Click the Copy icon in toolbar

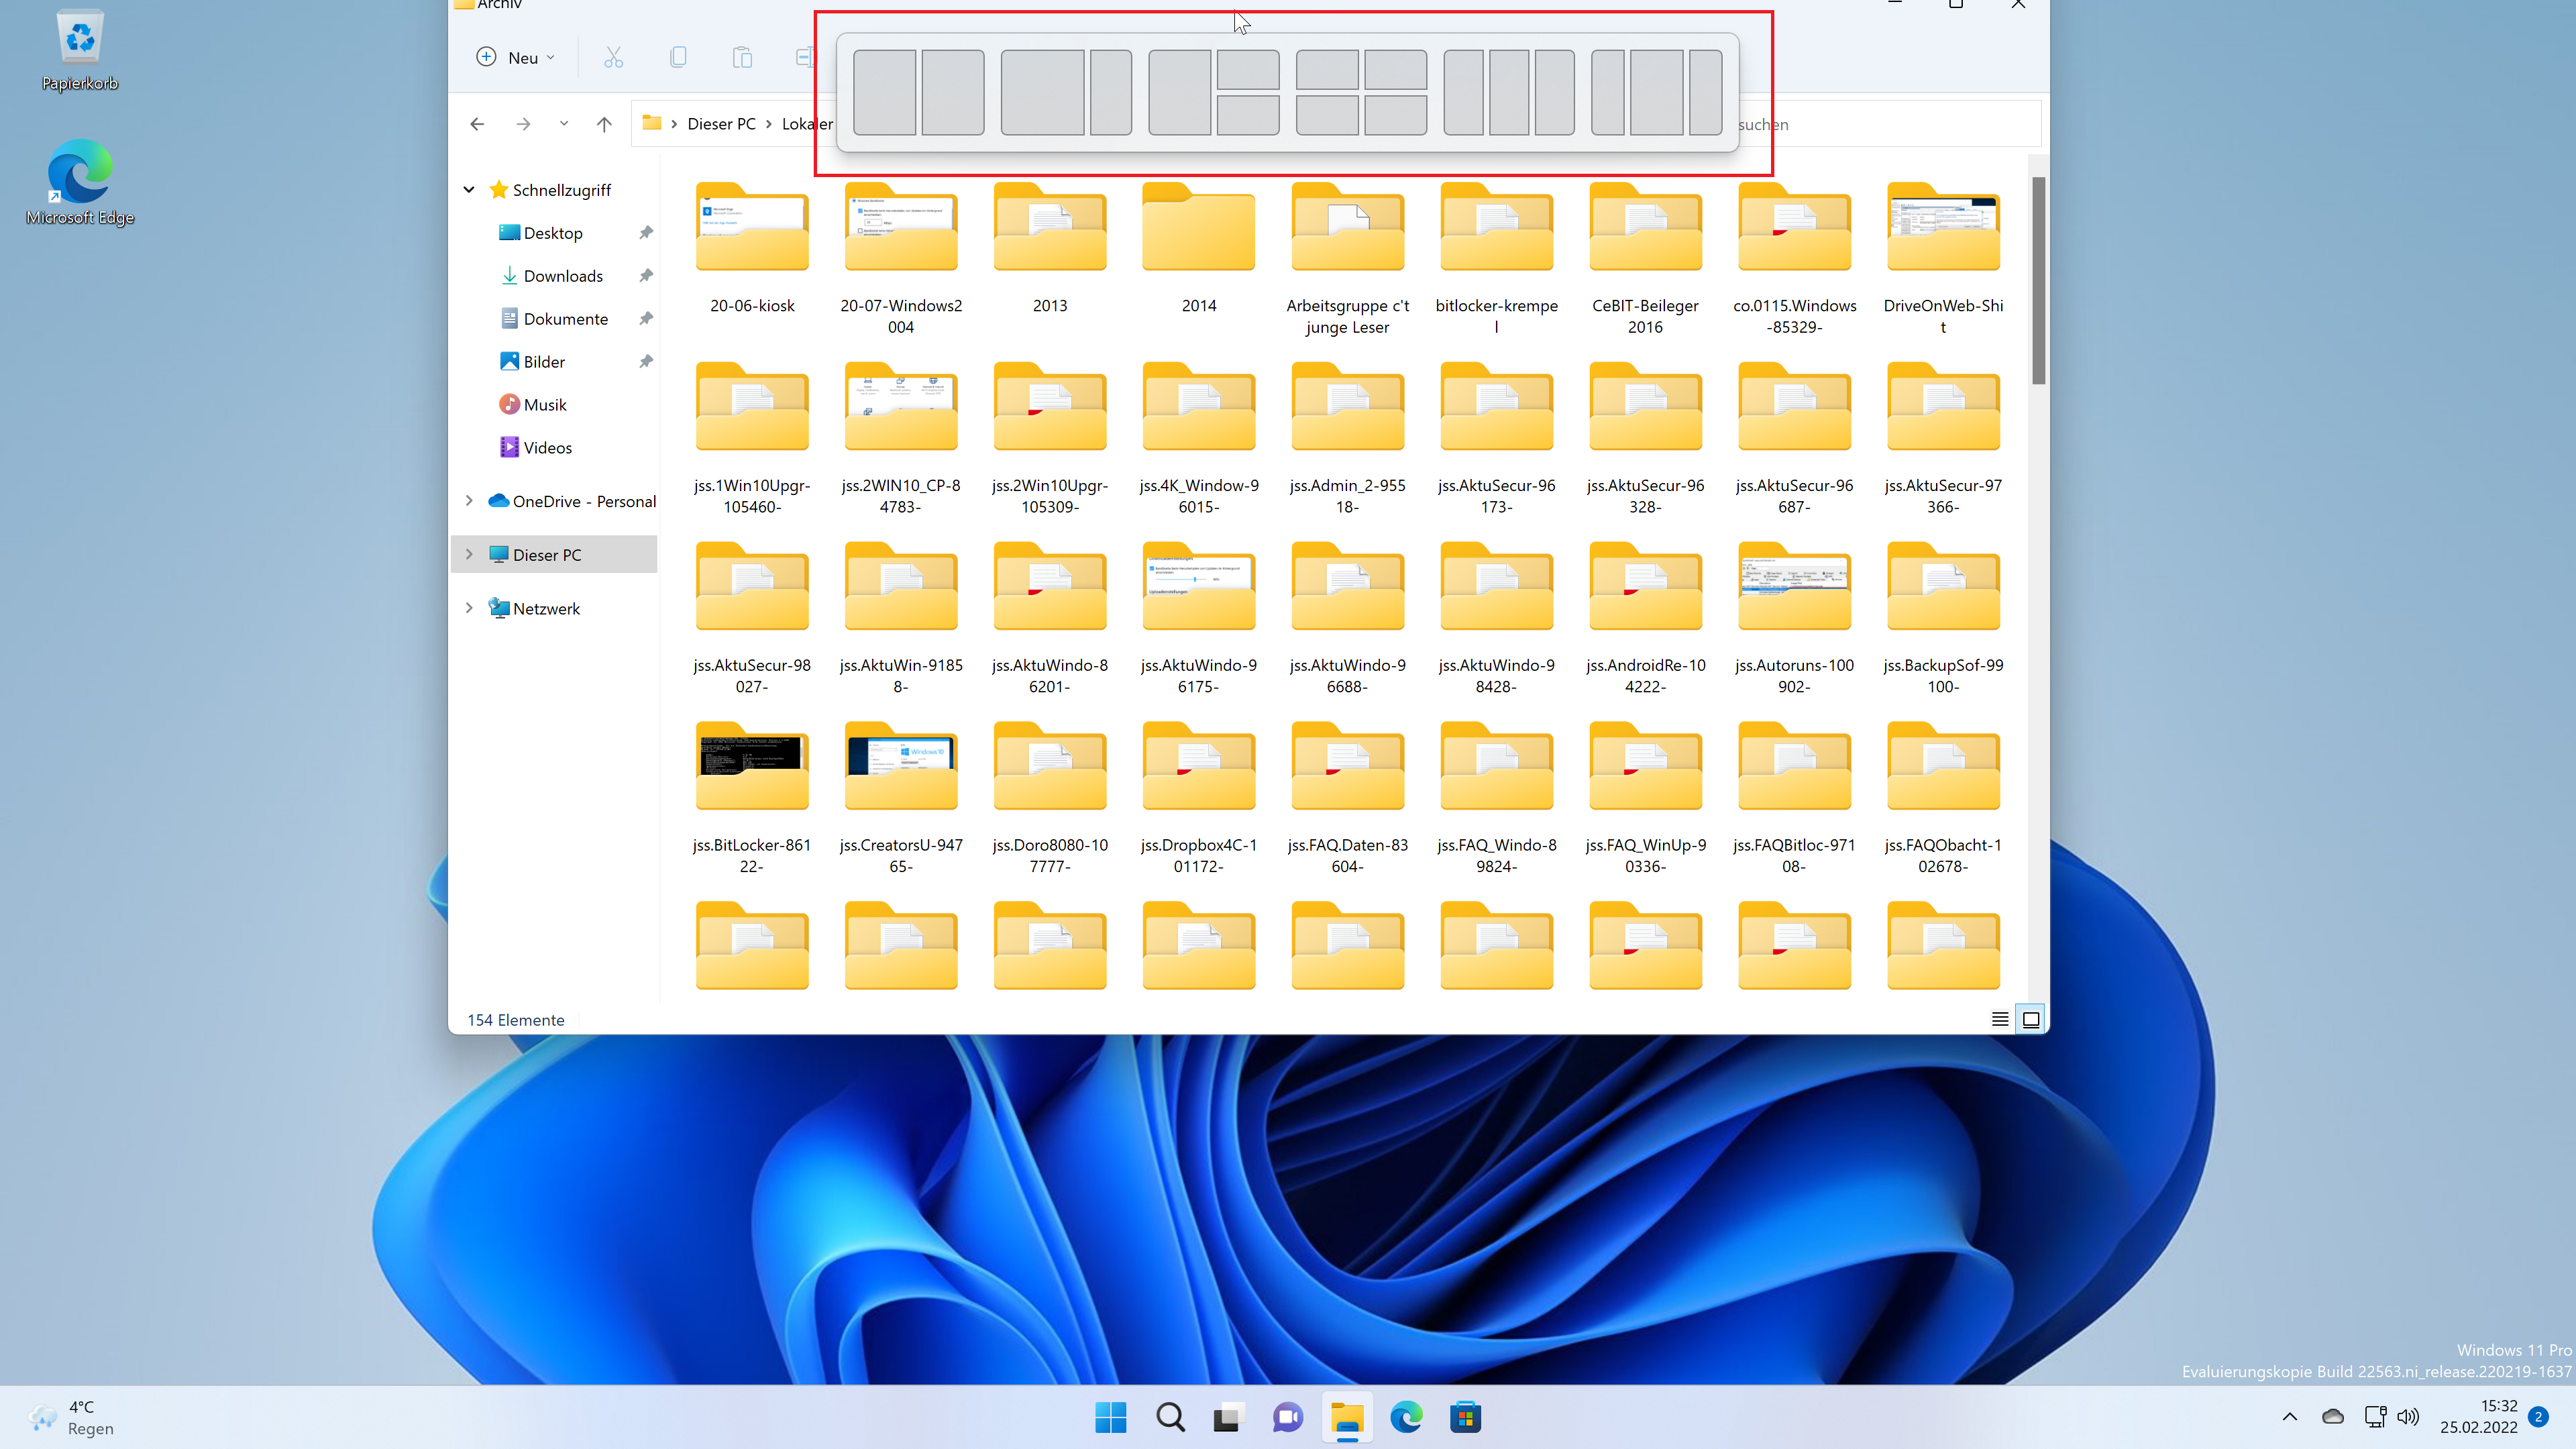click(677, 57)
